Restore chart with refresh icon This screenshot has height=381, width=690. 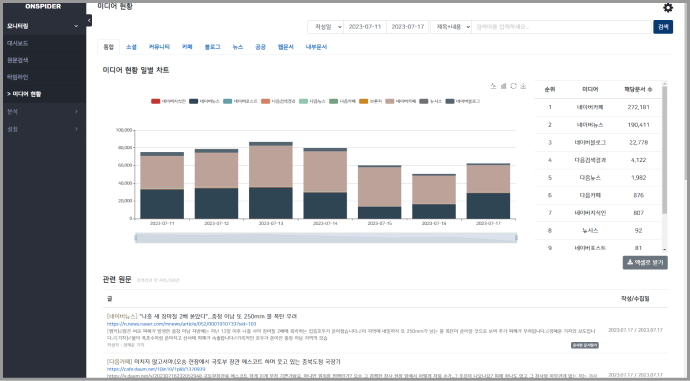click(513, 86)
